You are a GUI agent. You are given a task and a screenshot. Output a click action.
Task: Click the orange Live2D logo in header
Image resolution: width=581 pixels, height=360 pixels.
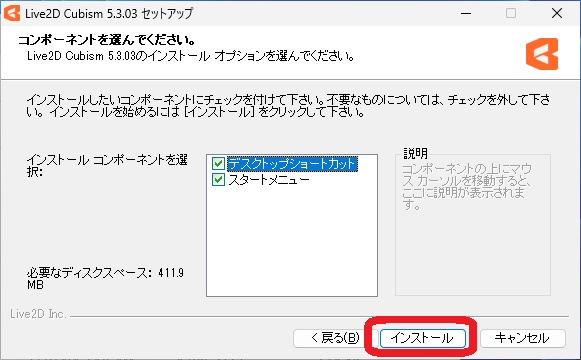click(542, 54)
